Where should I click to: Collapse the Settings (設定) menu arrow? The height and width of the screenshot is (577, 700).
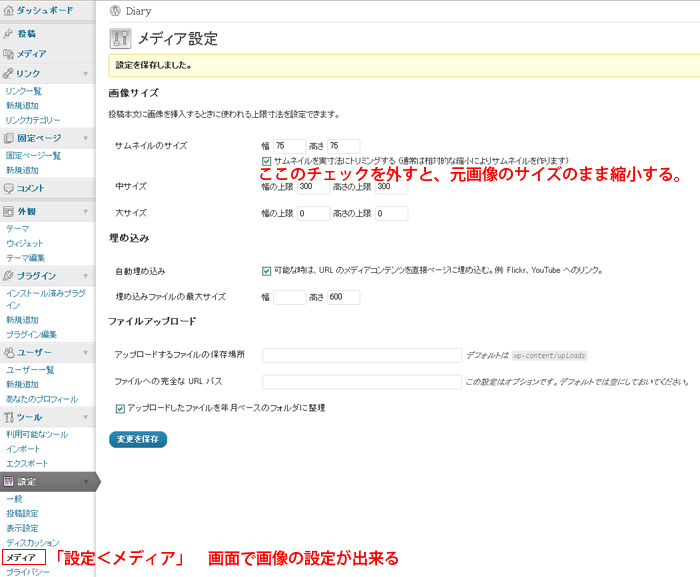click(85, 482)
